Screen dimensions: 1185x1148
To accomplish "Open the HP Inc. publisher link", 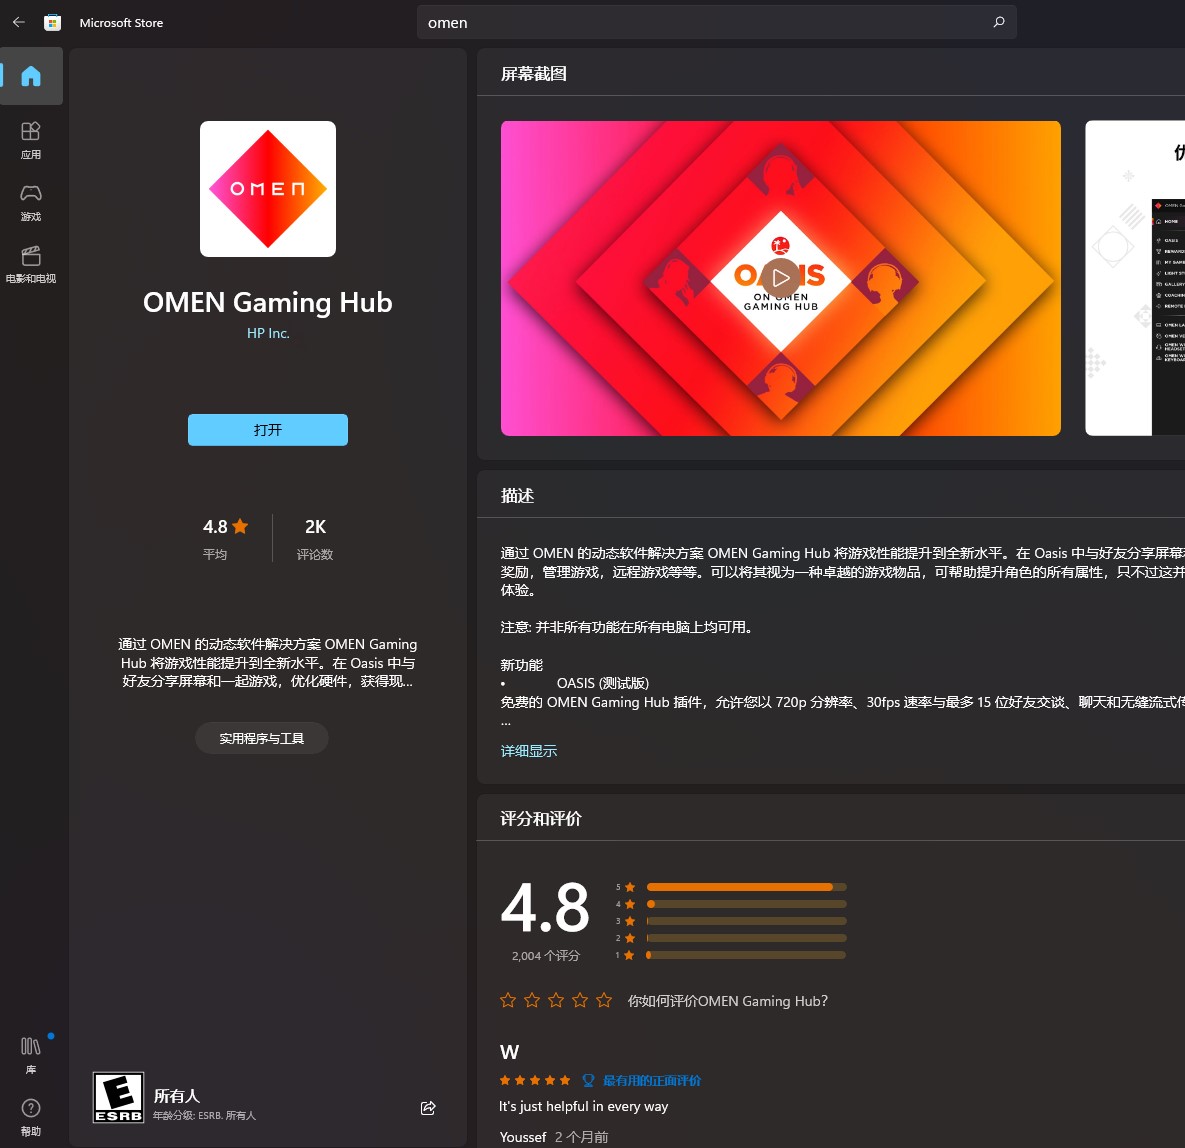I will coord(268,333).
